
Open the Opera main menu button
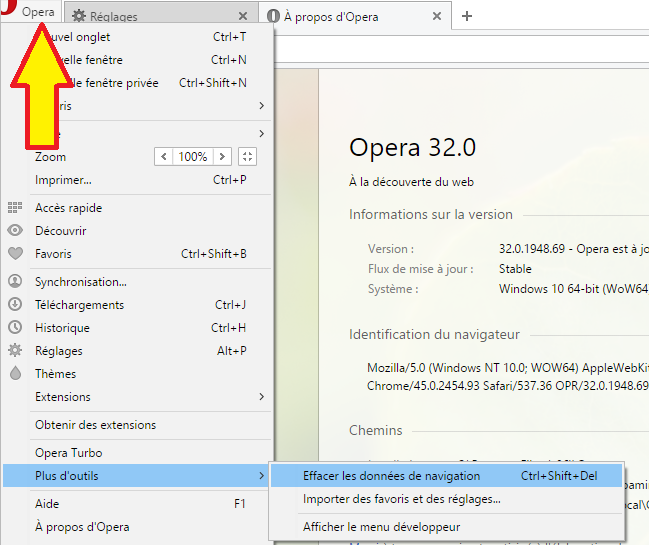pos(31,11)
